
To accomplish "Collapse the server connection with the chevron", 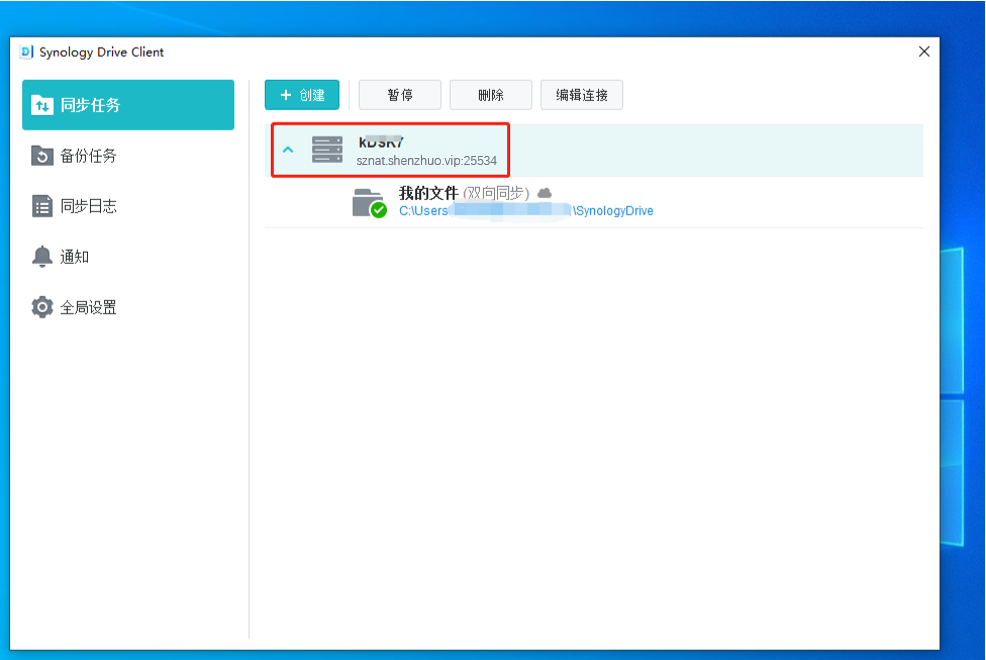I will click(x=288, y=150).
